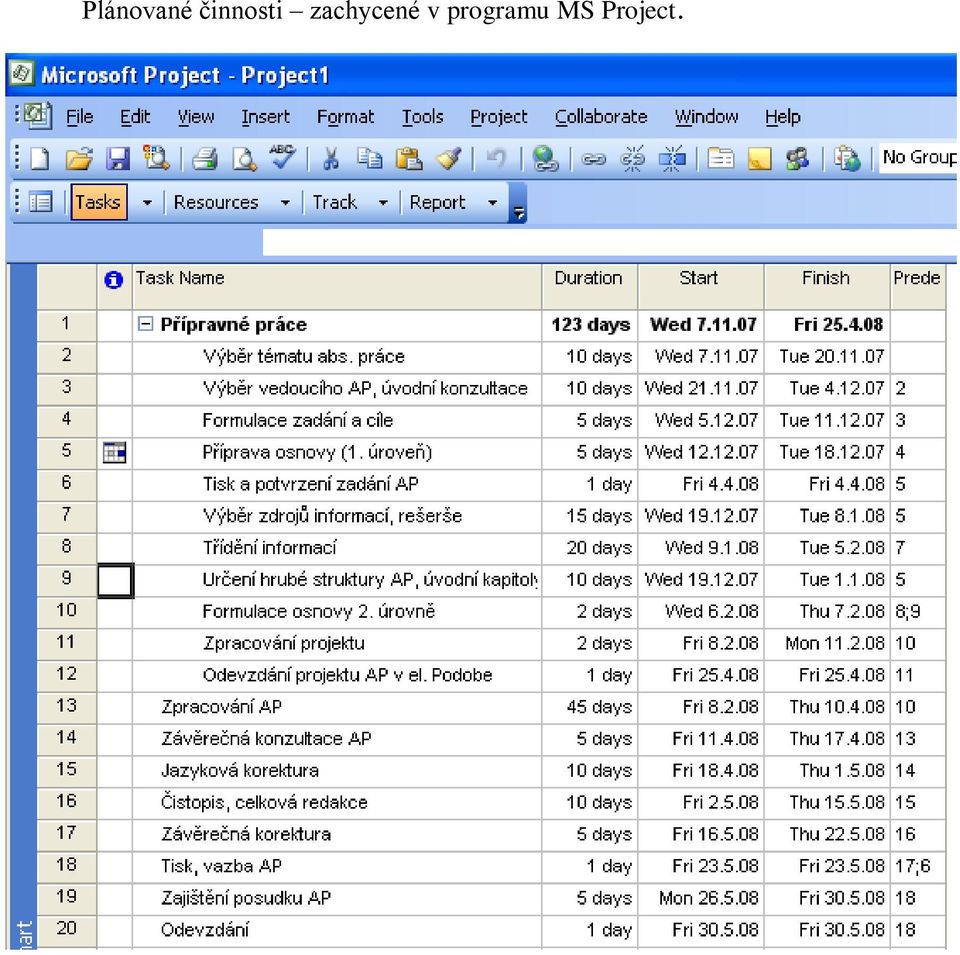Viewport: 960px width, 955px height.
Task: Click the New document icon
Action: [x=40, y=159]
